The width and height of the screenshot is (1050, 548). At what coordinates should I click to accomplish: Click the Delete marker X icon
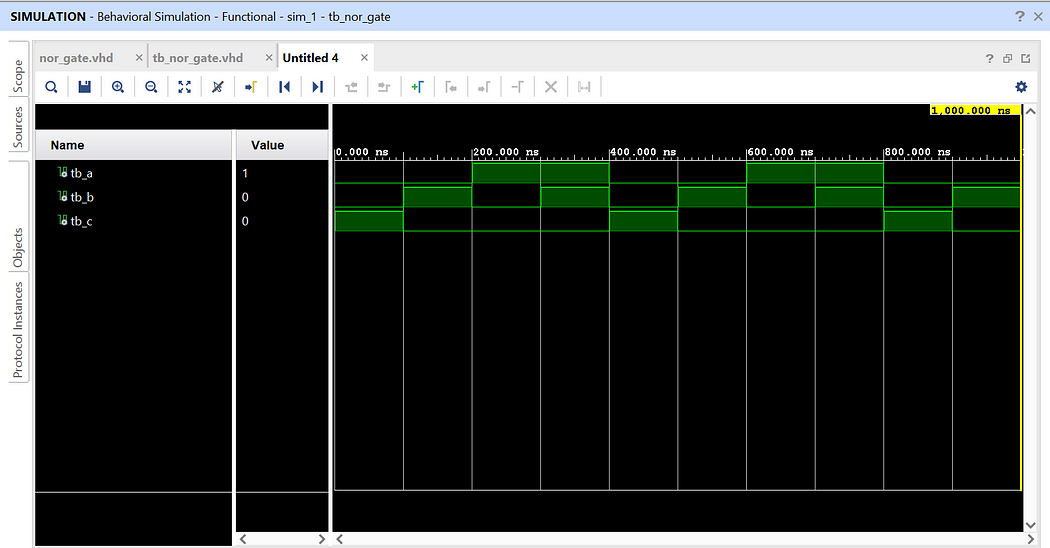point(550,86)
